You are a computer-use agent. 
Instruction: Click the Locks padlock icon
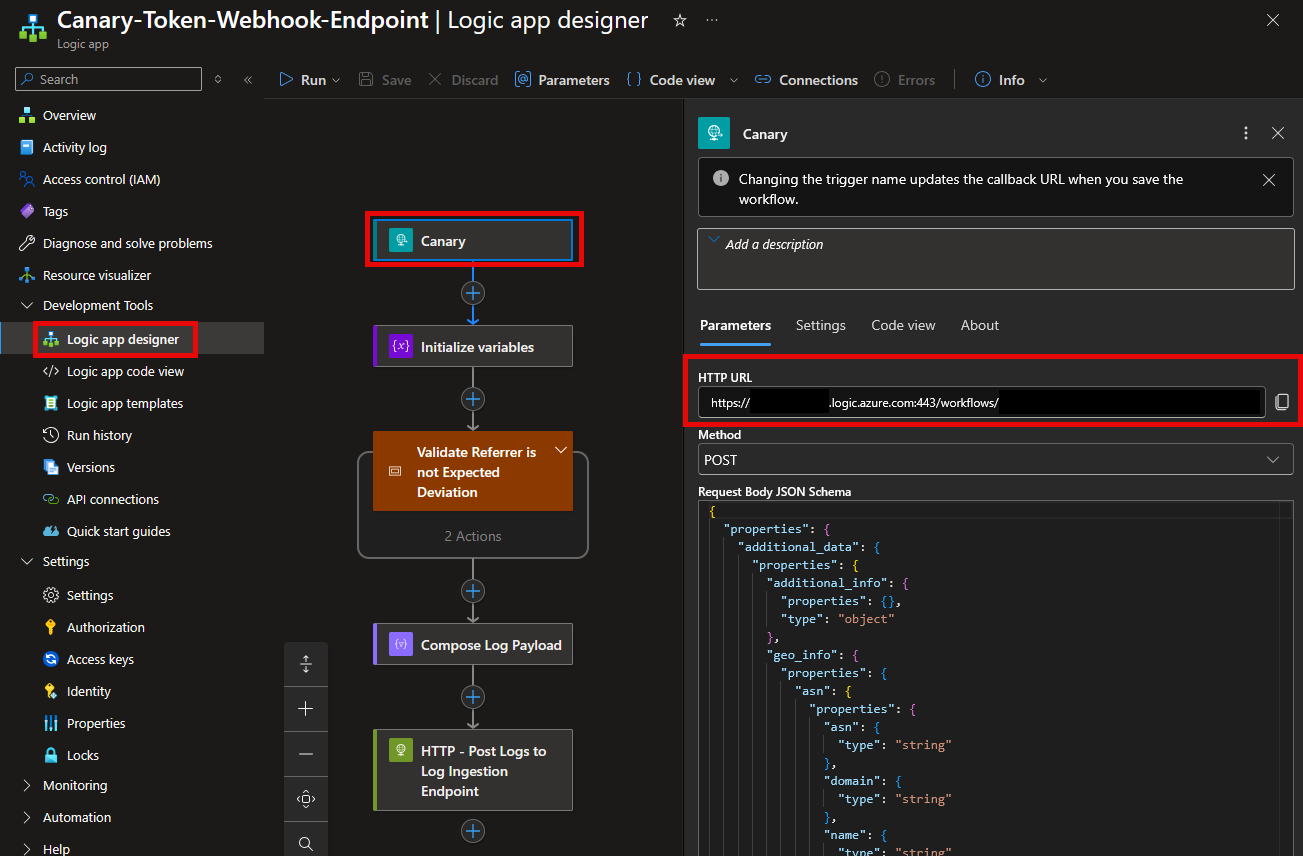(x=51, y=755)
